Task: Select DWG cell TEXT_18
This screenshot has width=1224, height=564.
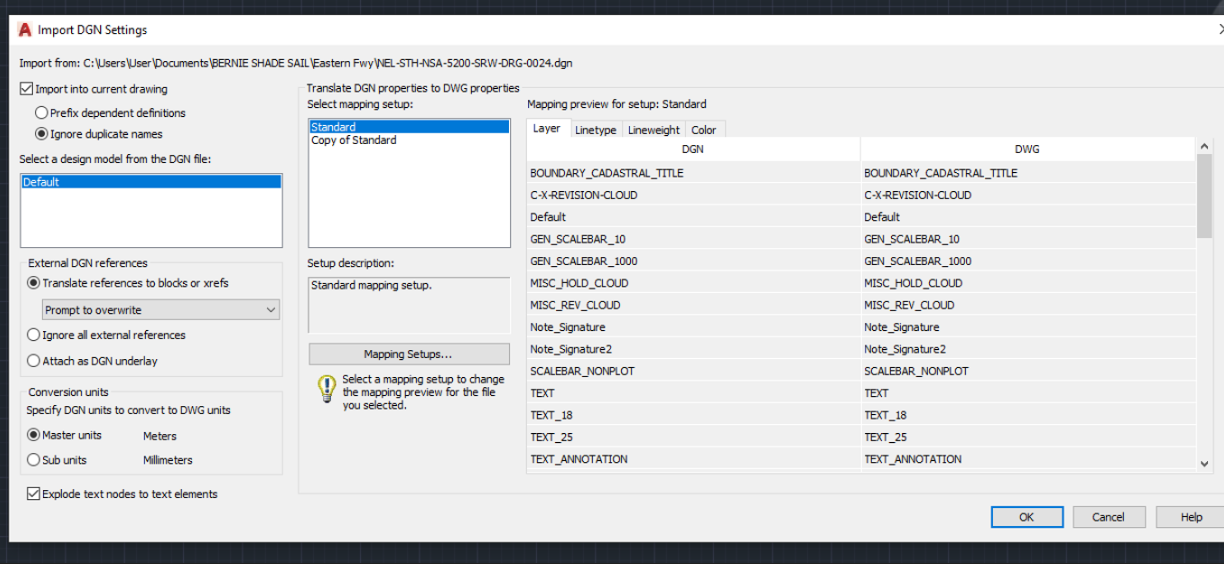Action: (x=1027, y=415)
